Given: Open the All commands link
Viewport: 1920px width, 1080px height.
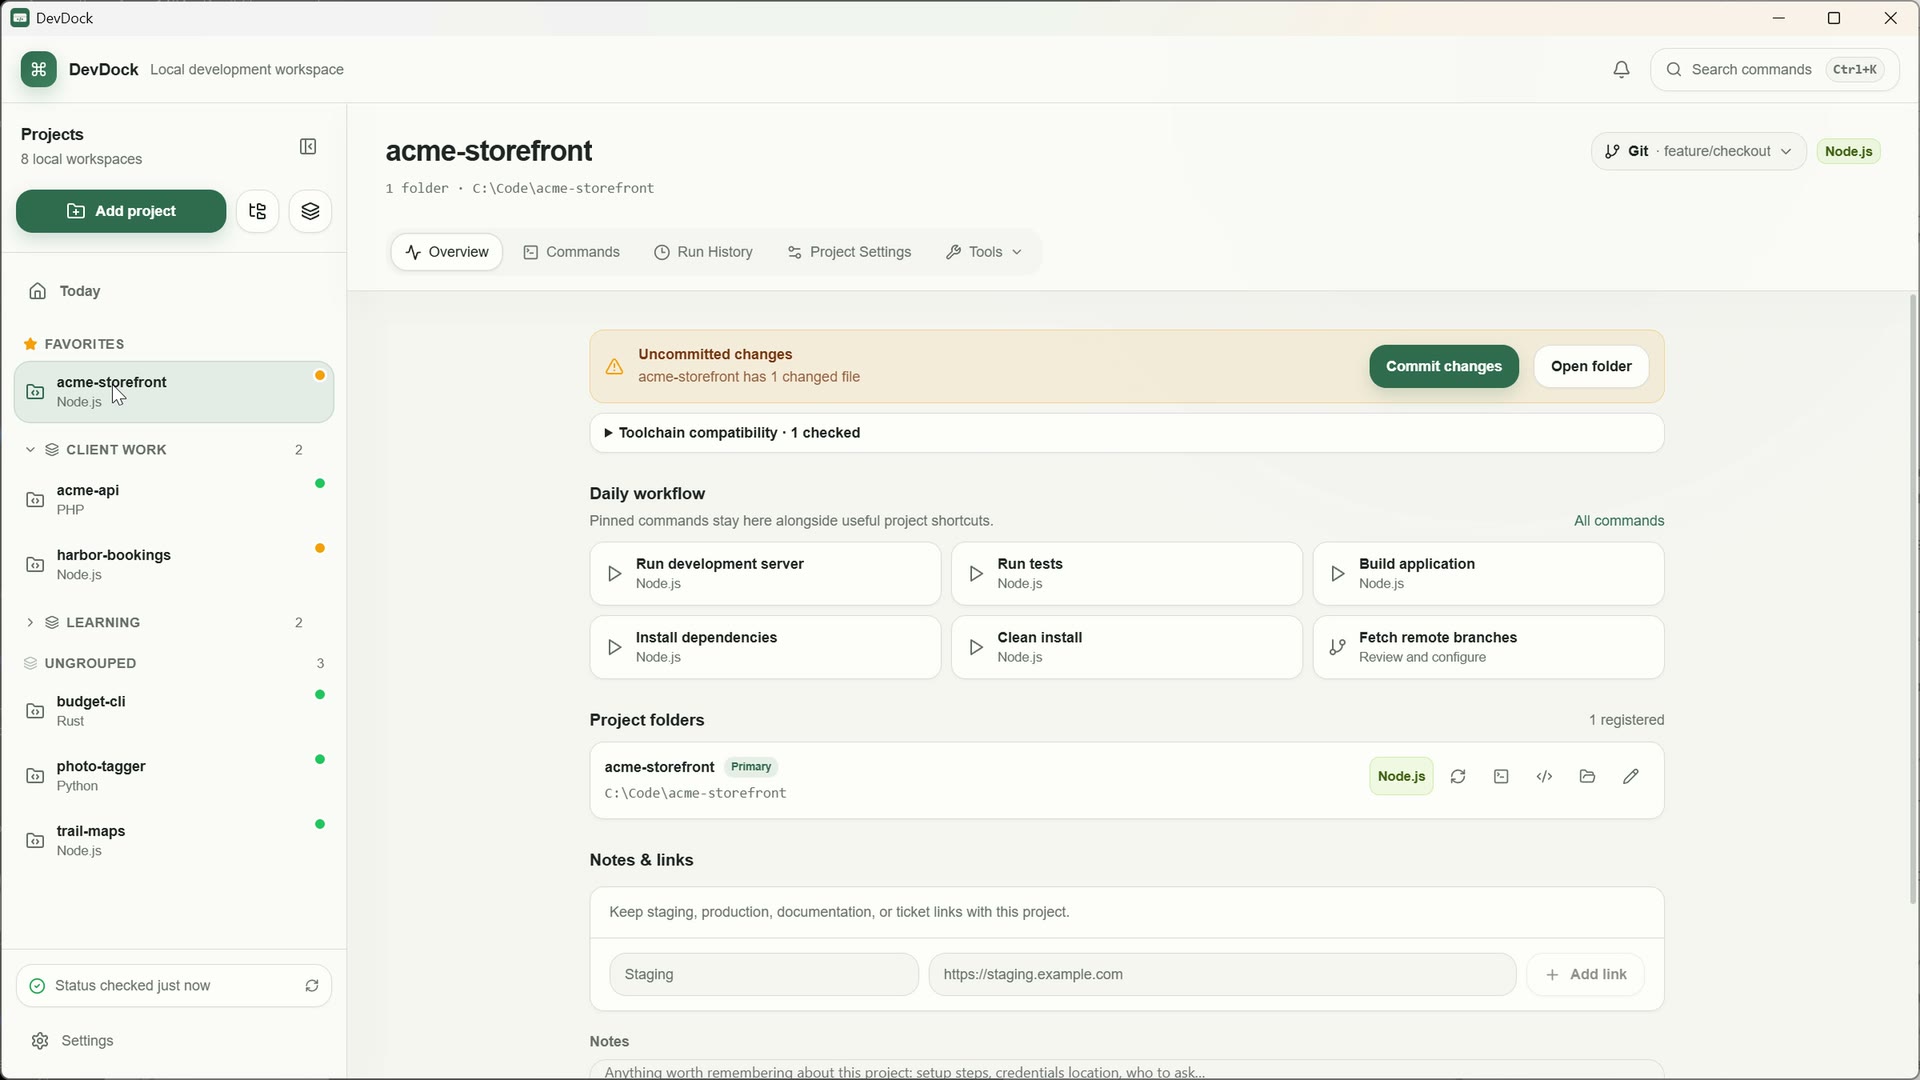Looking at the screenshot, I should [x=1619, y=521].
